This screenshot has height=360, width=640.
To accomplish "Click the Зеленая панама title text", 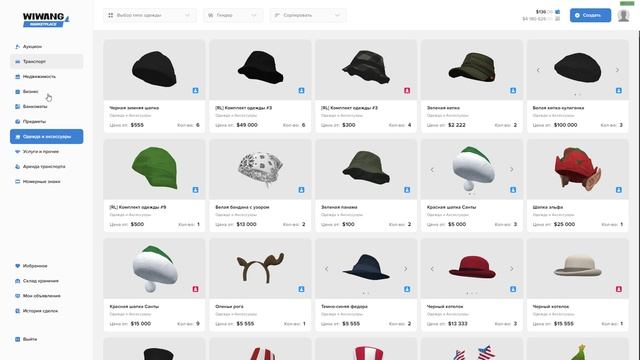I will tap(339, 207).
